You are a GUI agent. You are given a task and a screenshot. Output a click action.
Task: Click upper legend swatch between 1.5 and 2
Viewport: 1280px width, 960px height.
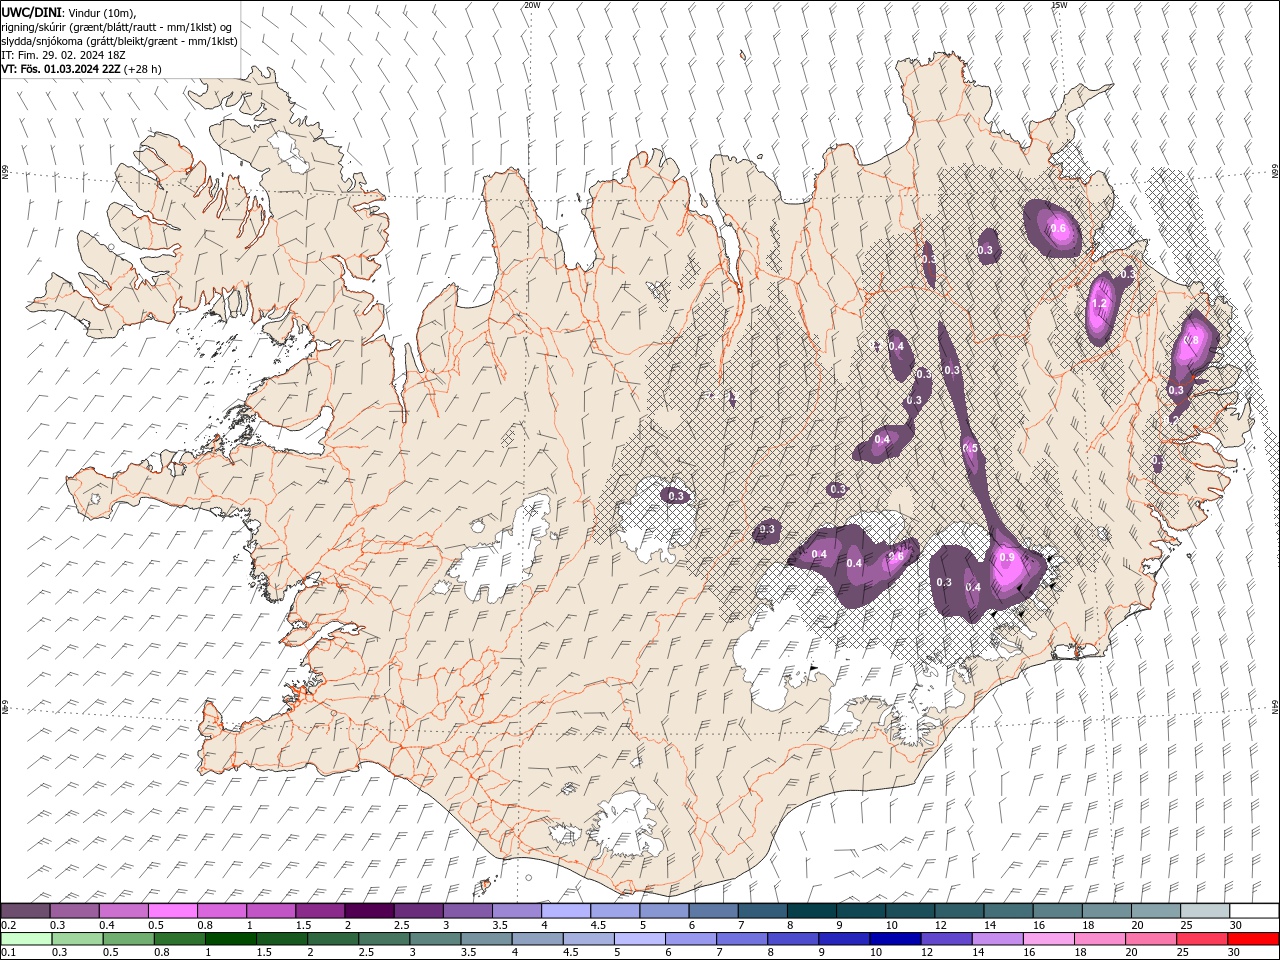[320, 910]
